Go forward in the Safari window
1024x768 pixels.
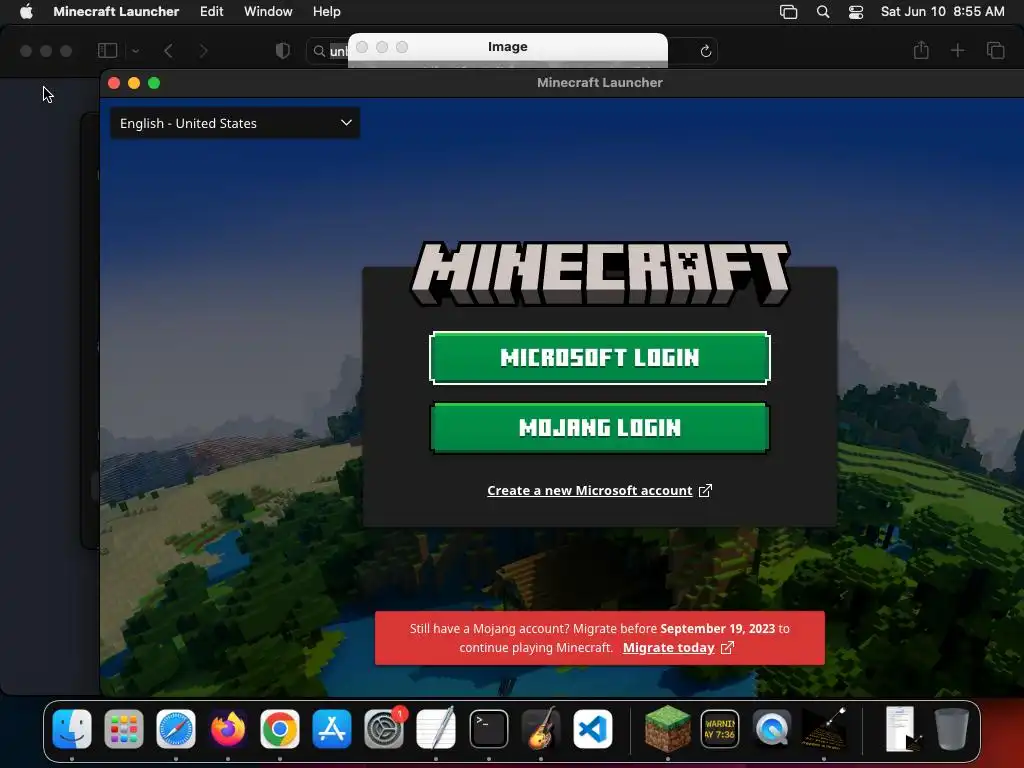(203, 50)
